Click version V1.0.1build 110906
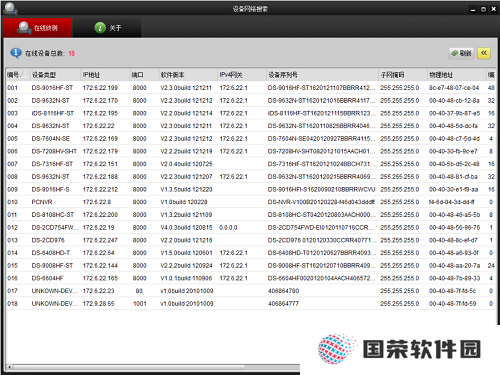500x375 pixels. click(x=186, y=278)
